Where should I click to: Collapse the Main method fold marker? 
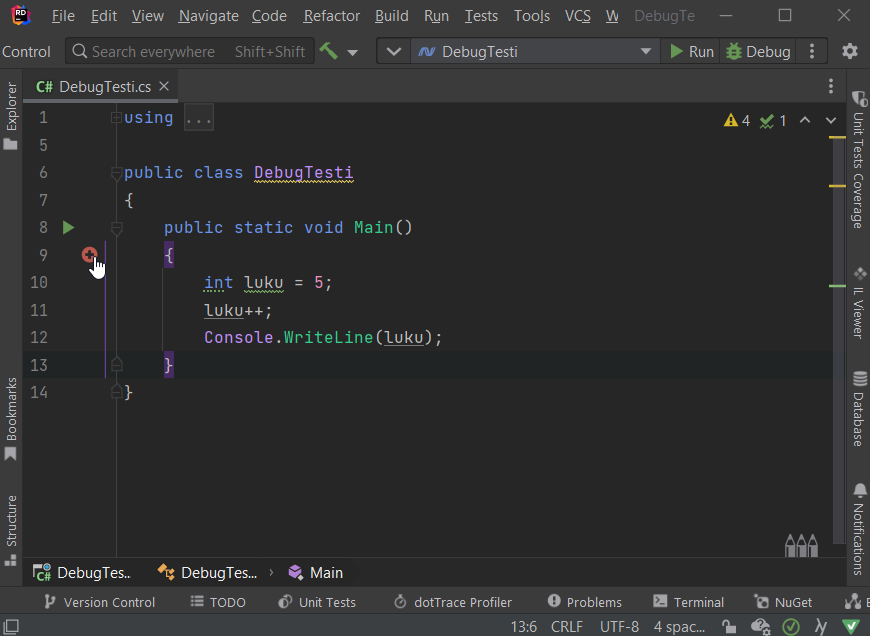coord(116,229)
